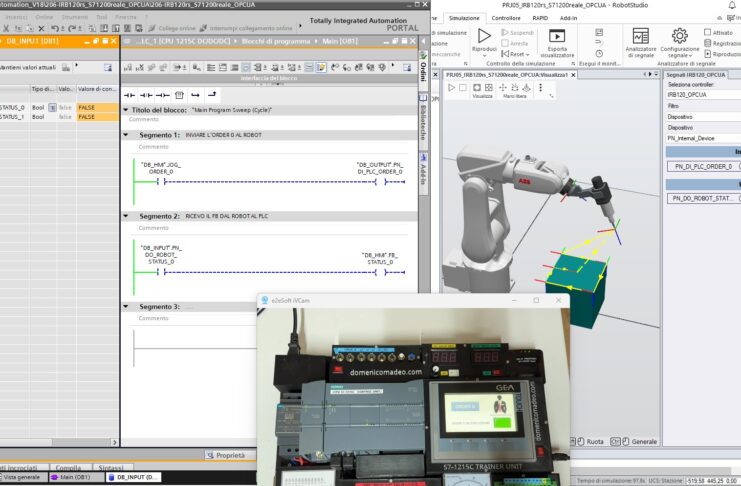Click the Suspendi button in RobotStudio ribbon
This screenshot has height=486, width=741.
coord(517,33)
